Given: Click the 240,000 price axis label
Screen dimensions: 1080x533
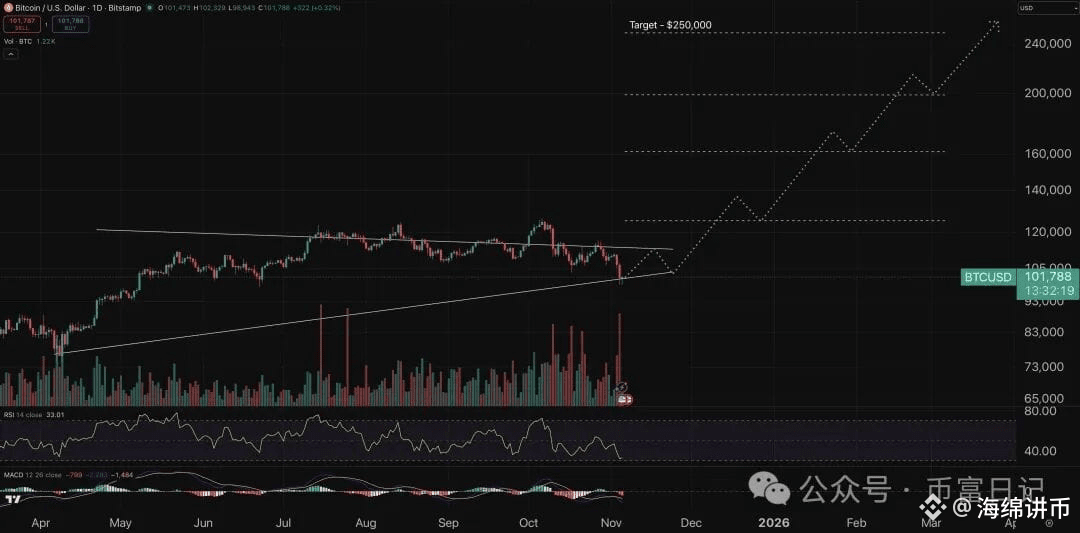Looking at the screenshot, I should 1048,44.
